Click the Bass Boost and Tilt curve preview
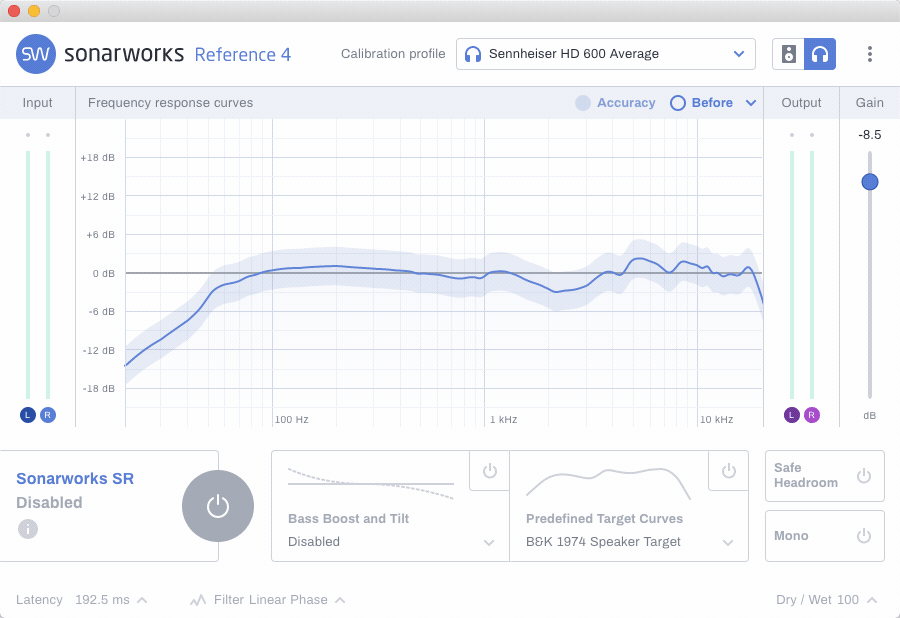Image resolution: width=900 pixels, height=618 pixels. [371, 484]
